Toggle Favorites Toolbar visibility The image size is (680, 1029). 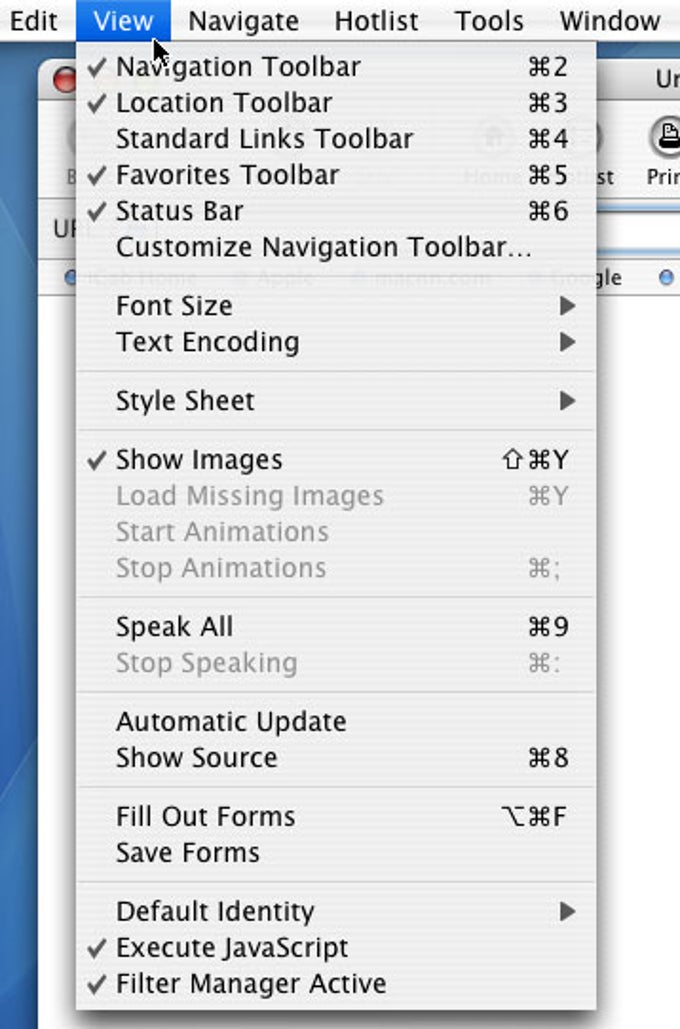pyautogui.click(x=336, y=175)
